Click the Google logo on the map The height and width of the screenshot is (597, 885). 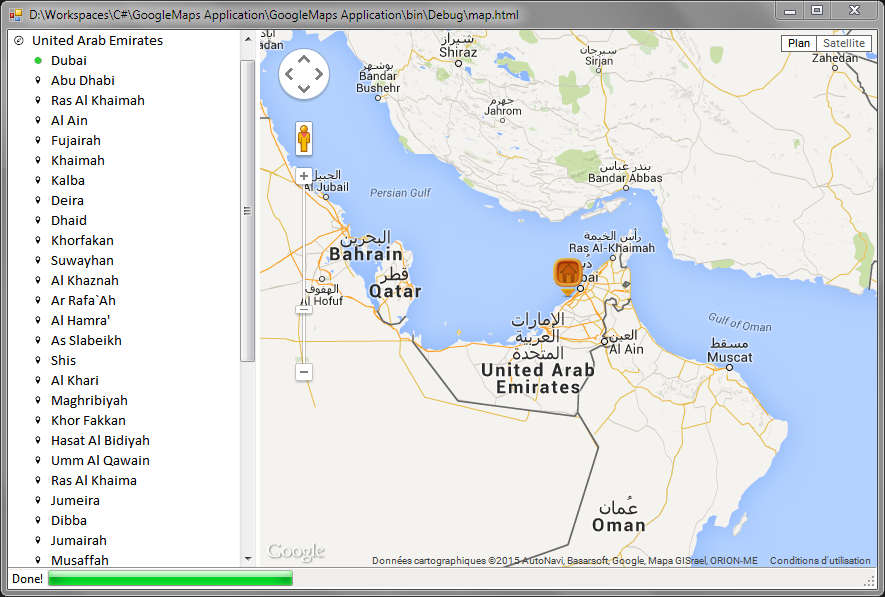point(296,551)
